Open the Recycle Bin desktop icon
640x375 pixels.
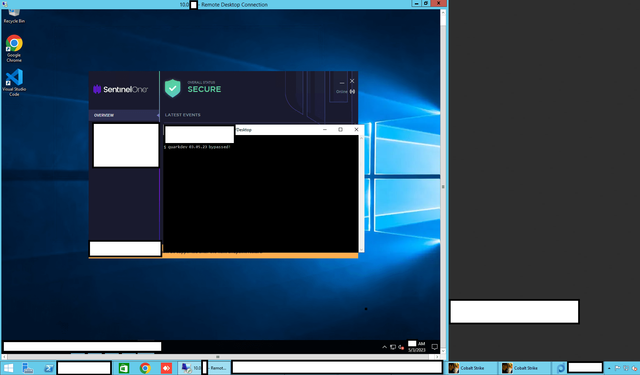pos(14,16)
